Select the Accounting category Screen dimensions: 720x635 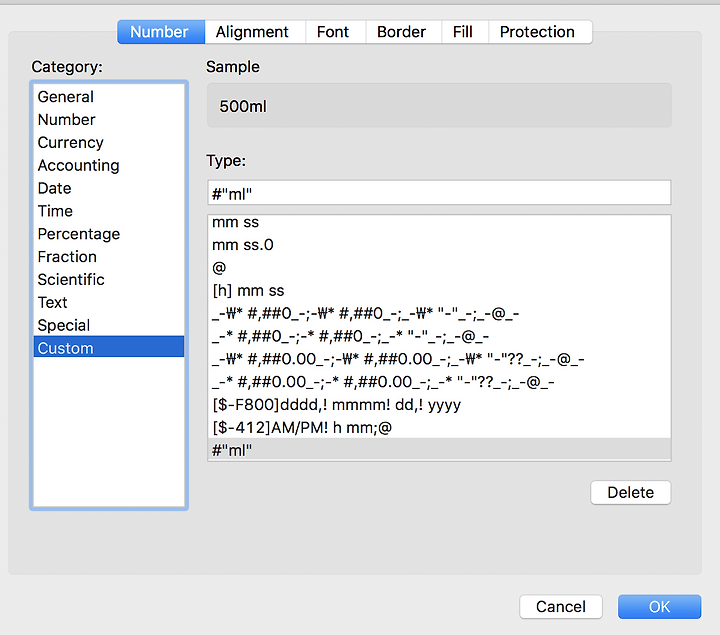(x=109, y=165)
